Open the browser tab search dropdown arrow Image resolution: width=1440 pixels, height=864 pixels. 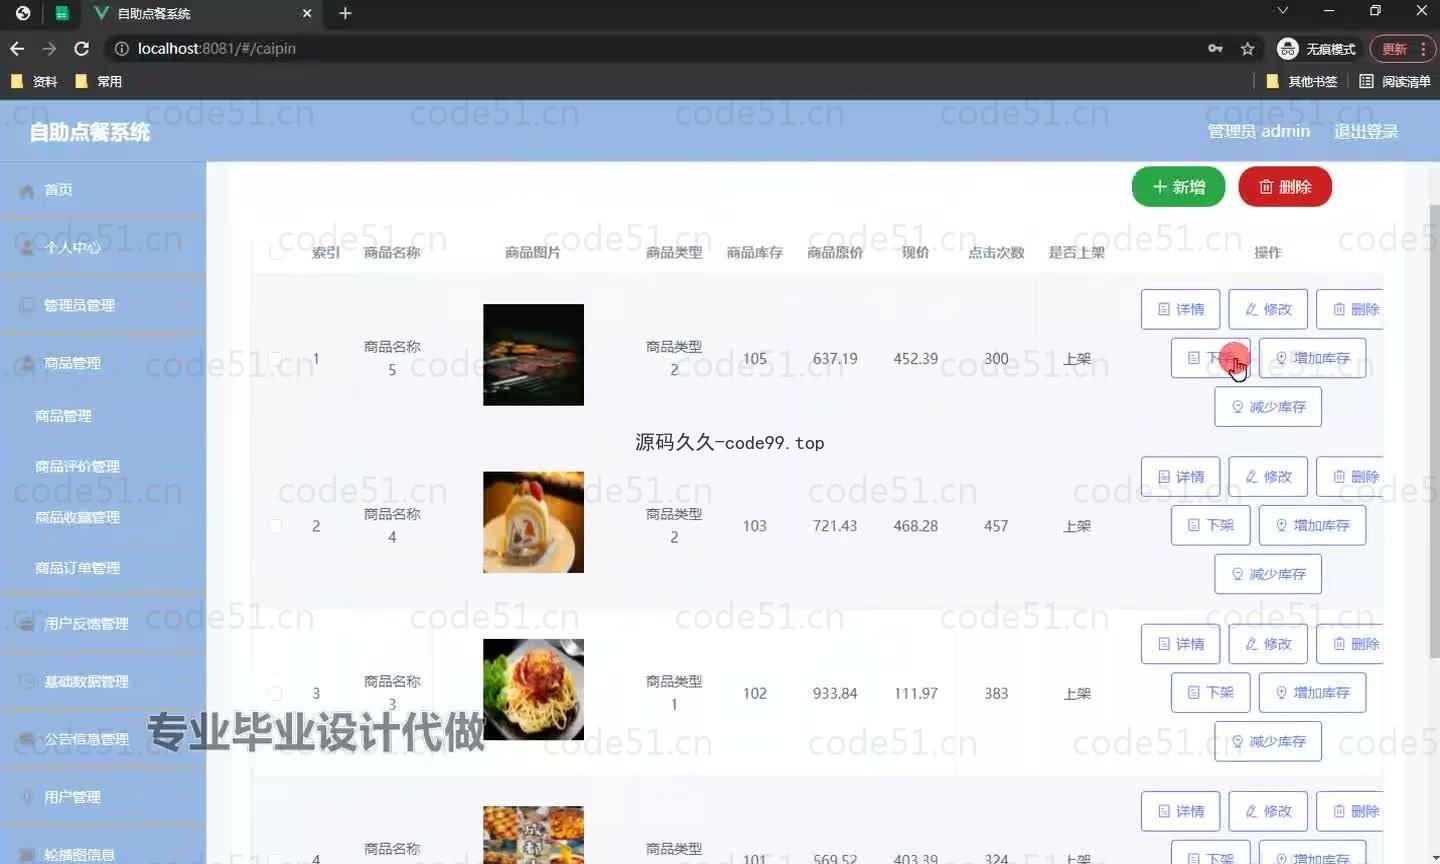click(x=1282, y=10)
